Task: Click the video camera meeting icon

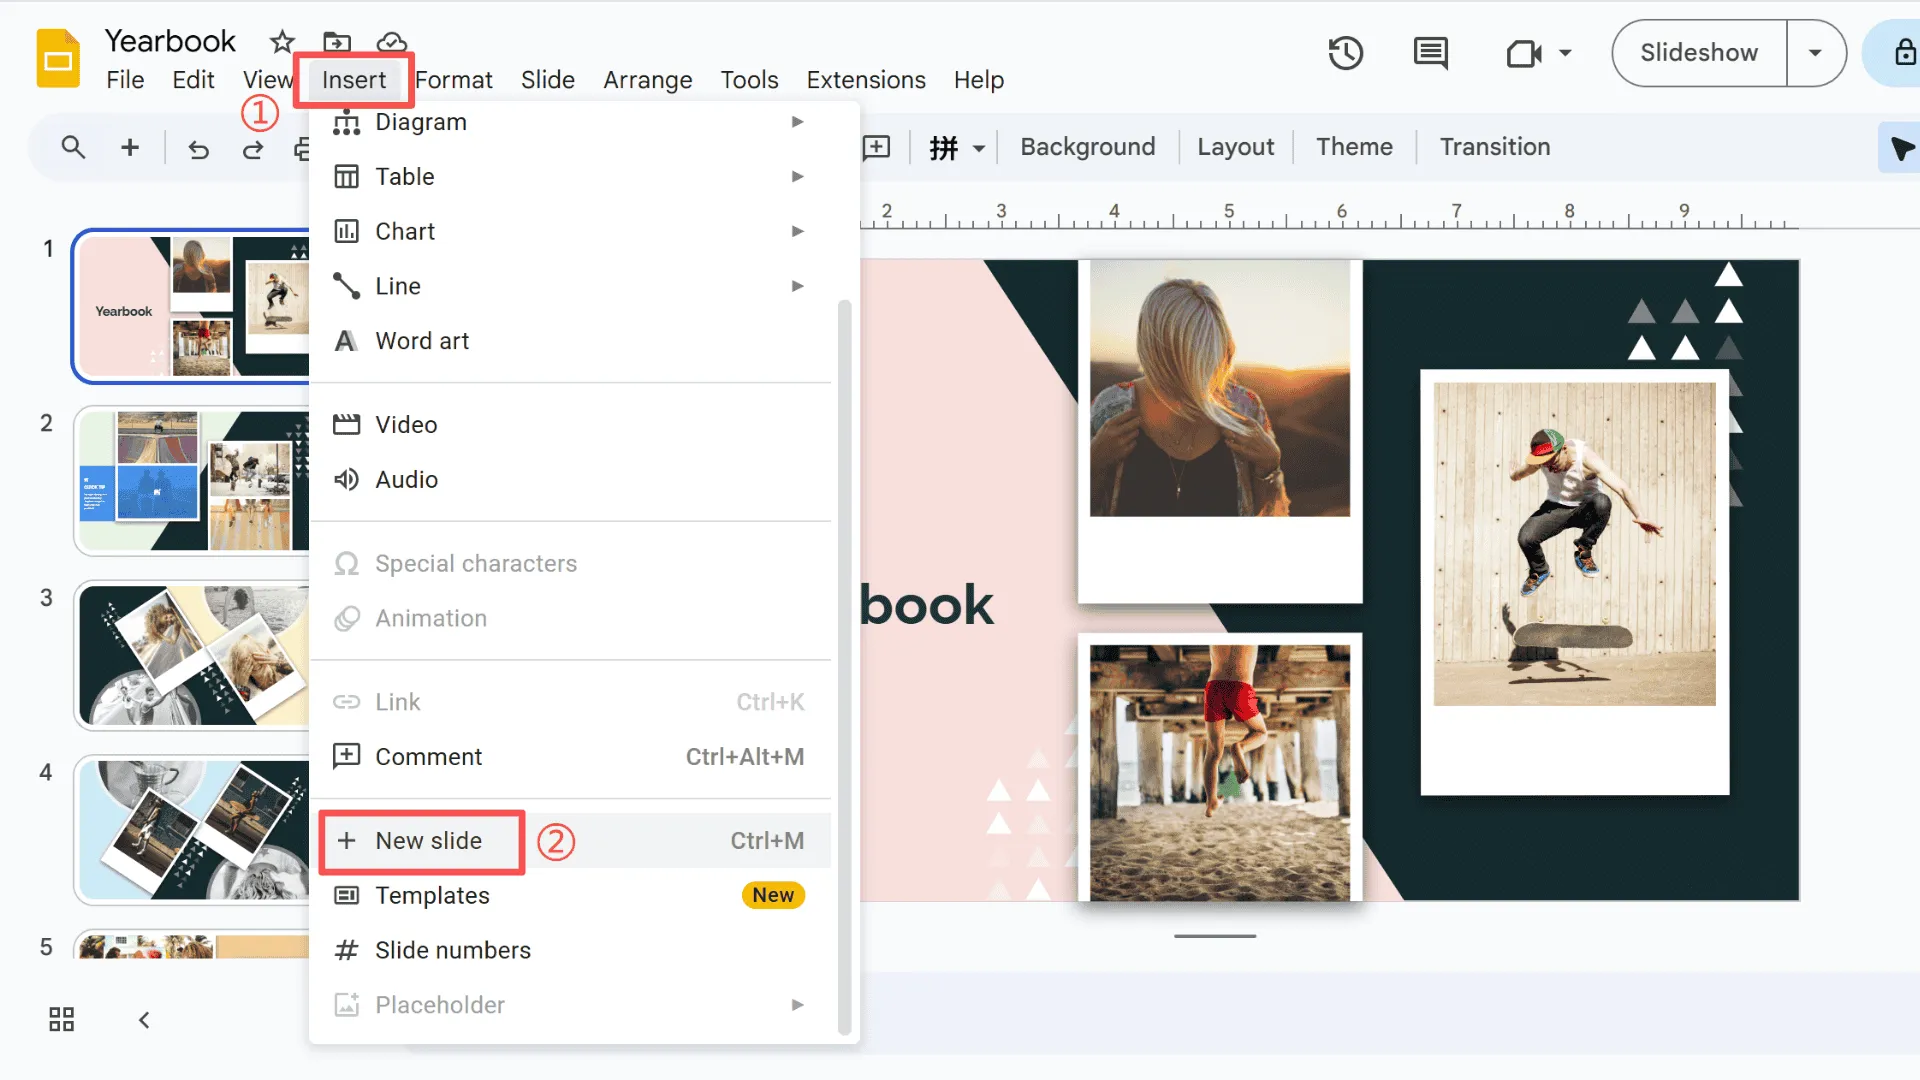Action: (1524, 53)
